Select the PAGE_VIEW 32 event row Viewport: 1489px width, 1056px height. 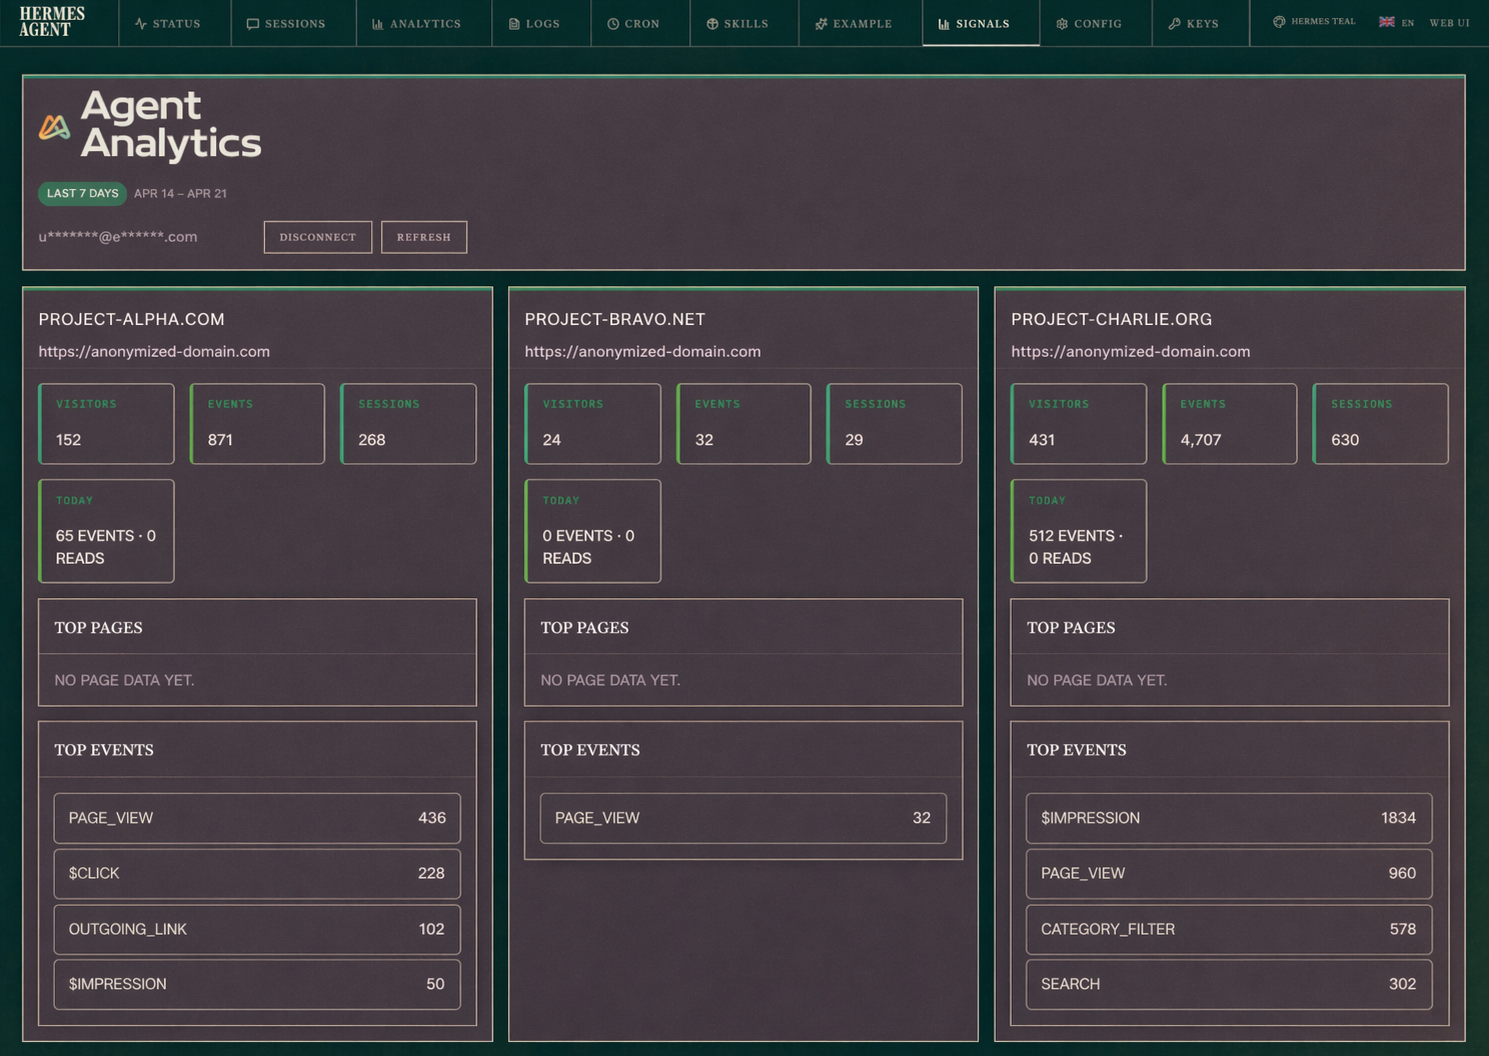[x=743, y=818]
